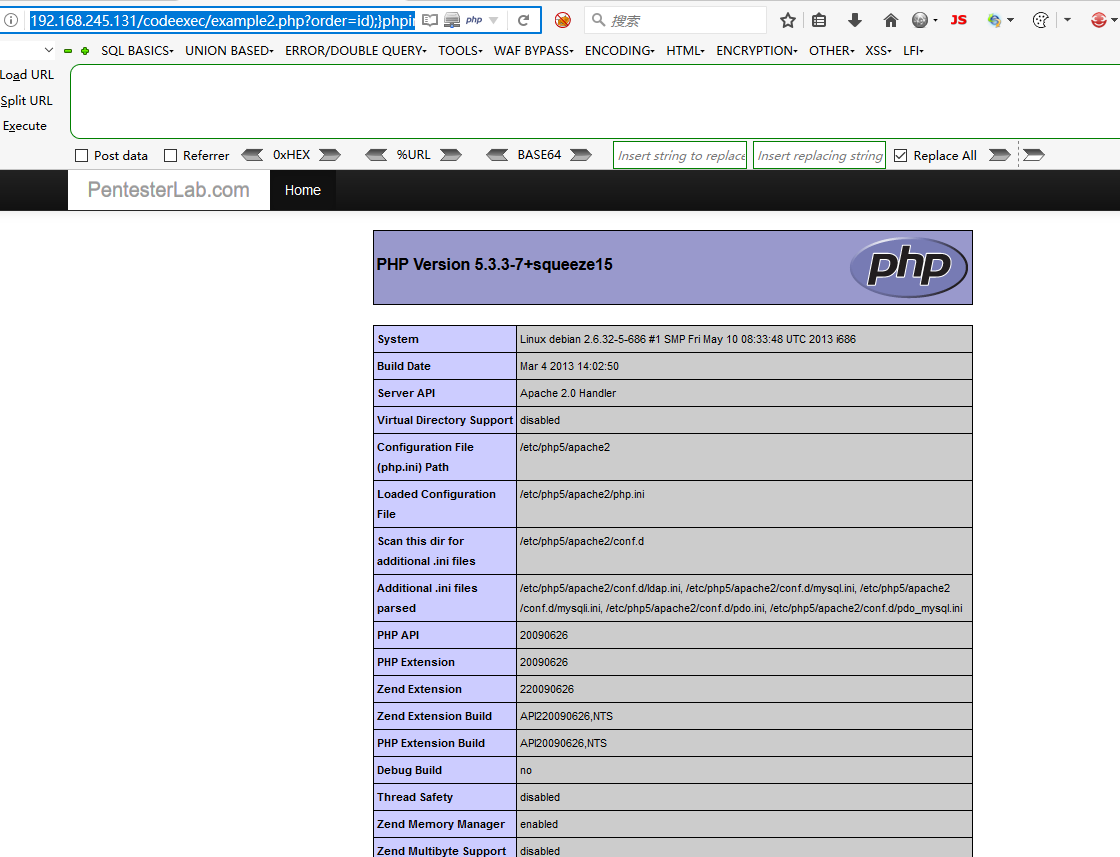The width and height of the screenshot is (1120, 857).
Task: Toggle the JS JavaScript extension icon
Action: [x=959, y=20]
